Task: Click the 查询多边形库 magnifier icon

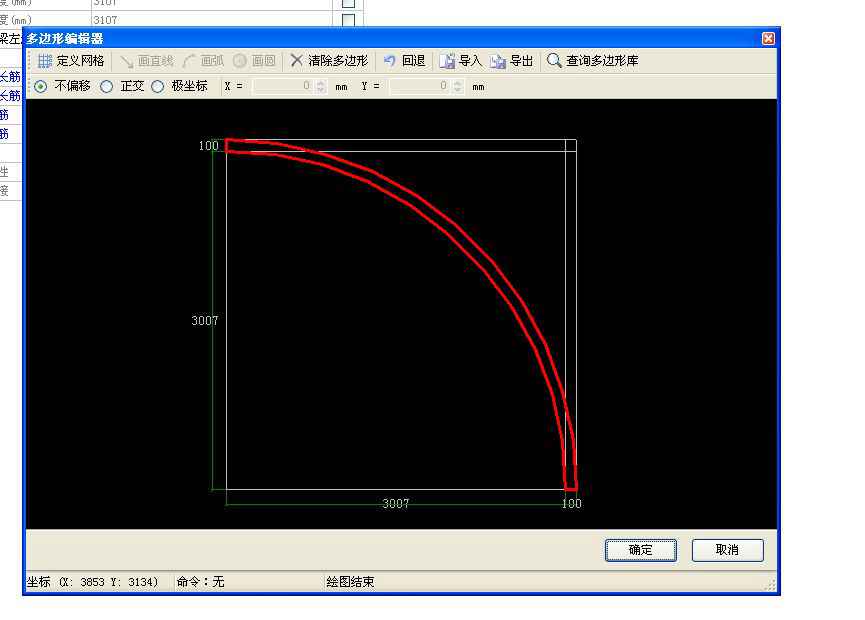Action: pos(554,61)
